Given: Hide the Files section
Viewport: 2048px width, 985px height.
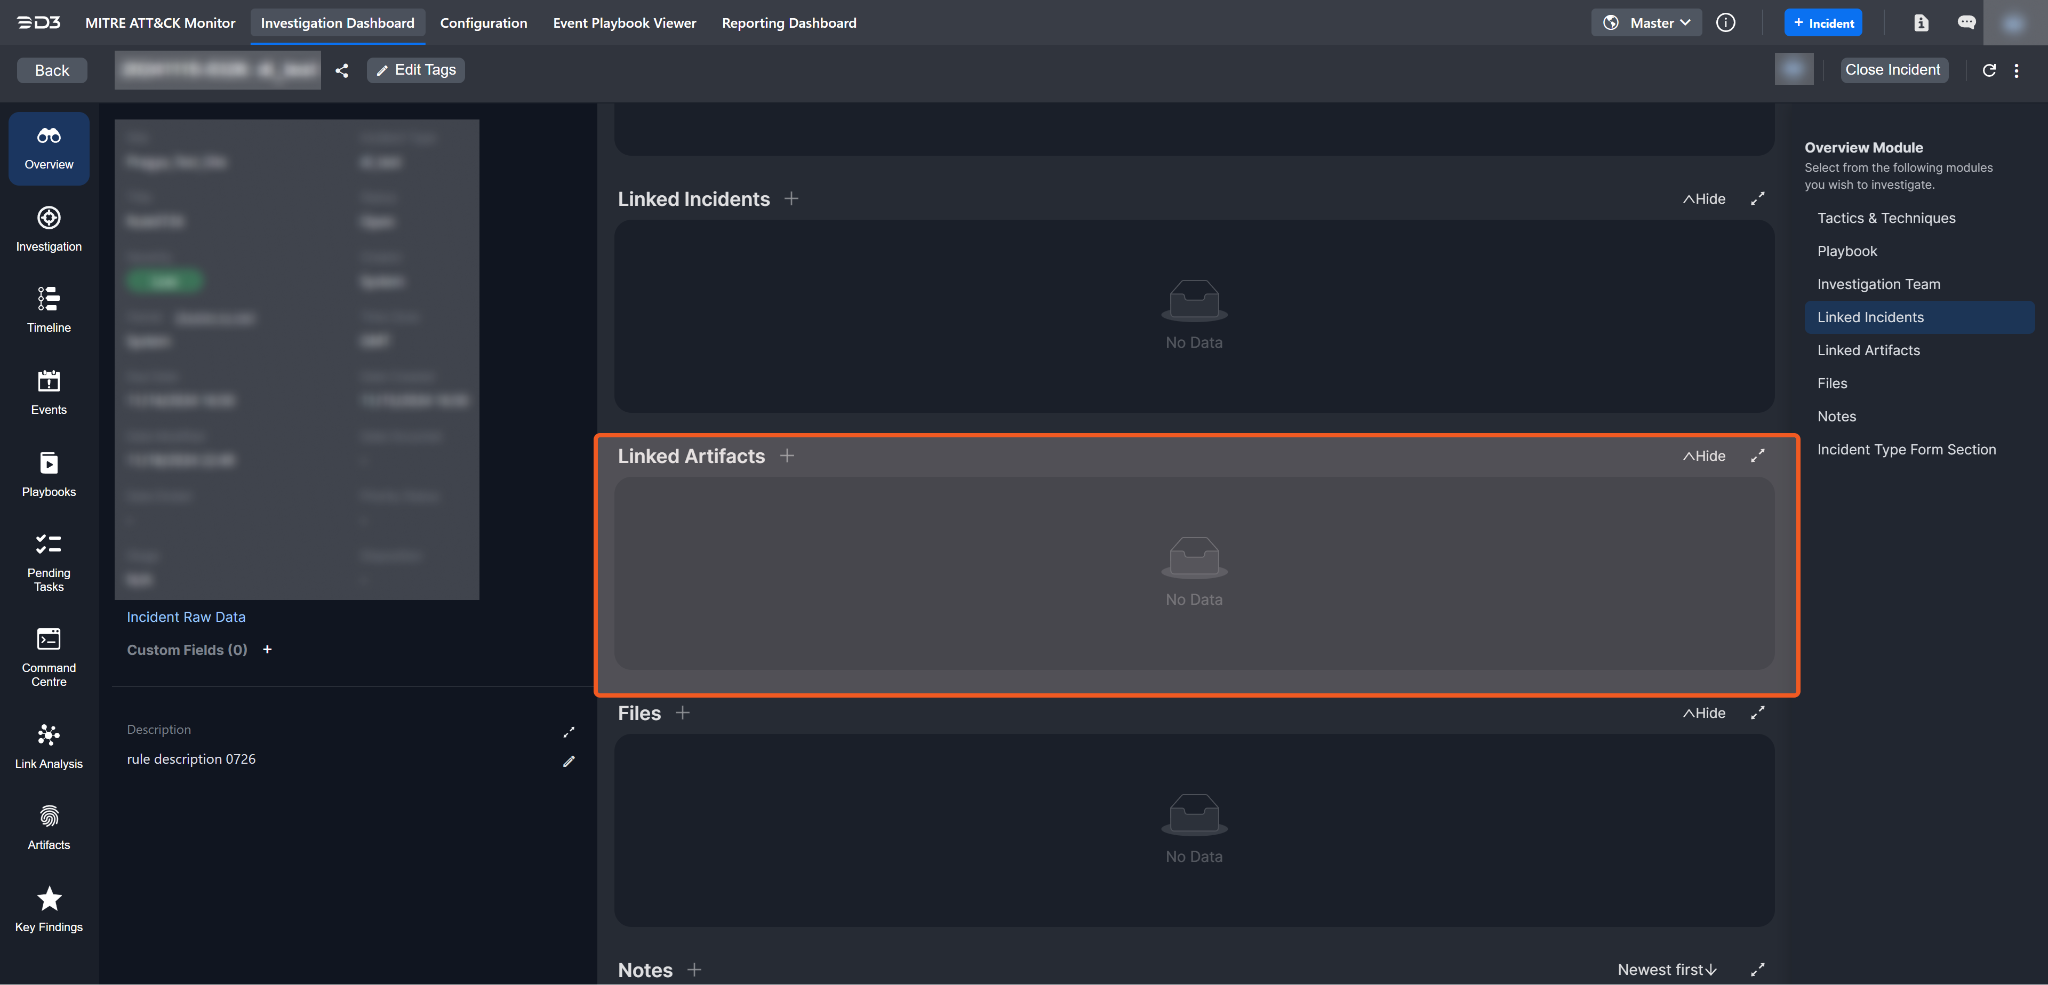Looking at the screenshot, I should point(1704,713).
